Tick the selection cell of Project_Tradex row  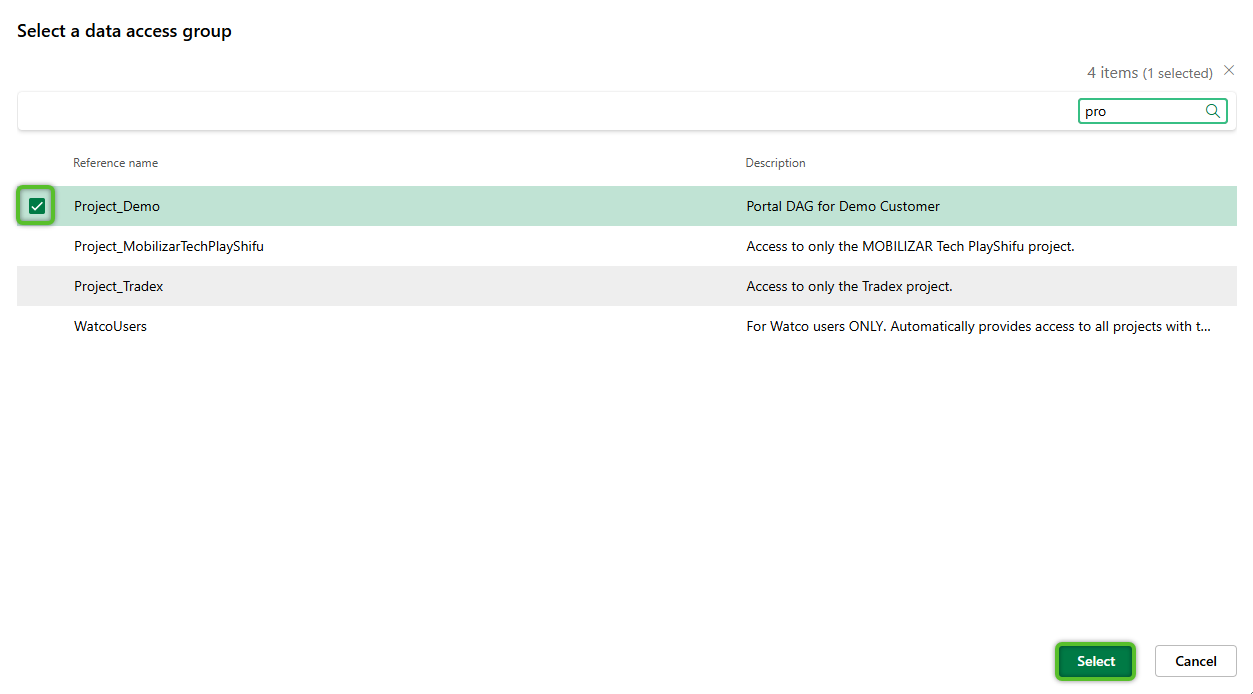(x=37, y=286)
